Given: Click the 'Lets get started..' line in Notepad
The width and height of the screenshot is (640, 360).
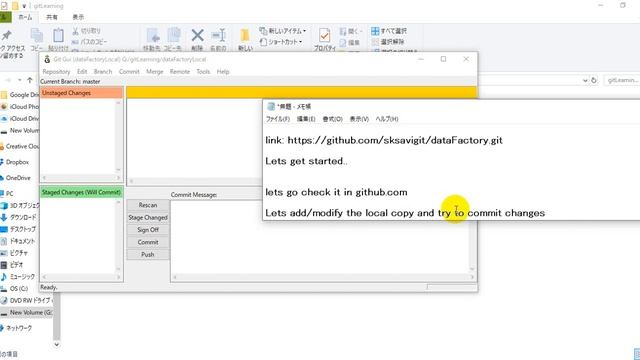Looking at the screenshot, I should point(306,161).
